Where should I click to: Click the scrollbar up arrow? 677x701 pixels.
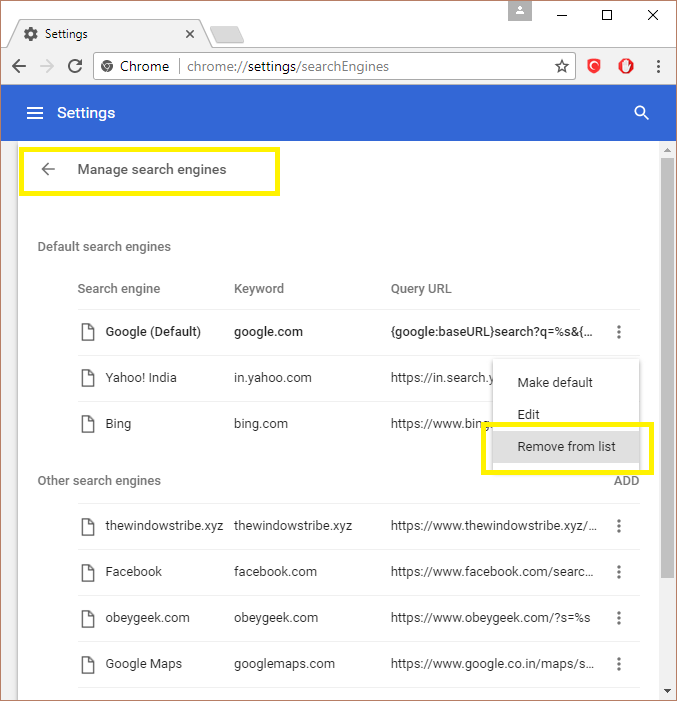coord(667,150)
